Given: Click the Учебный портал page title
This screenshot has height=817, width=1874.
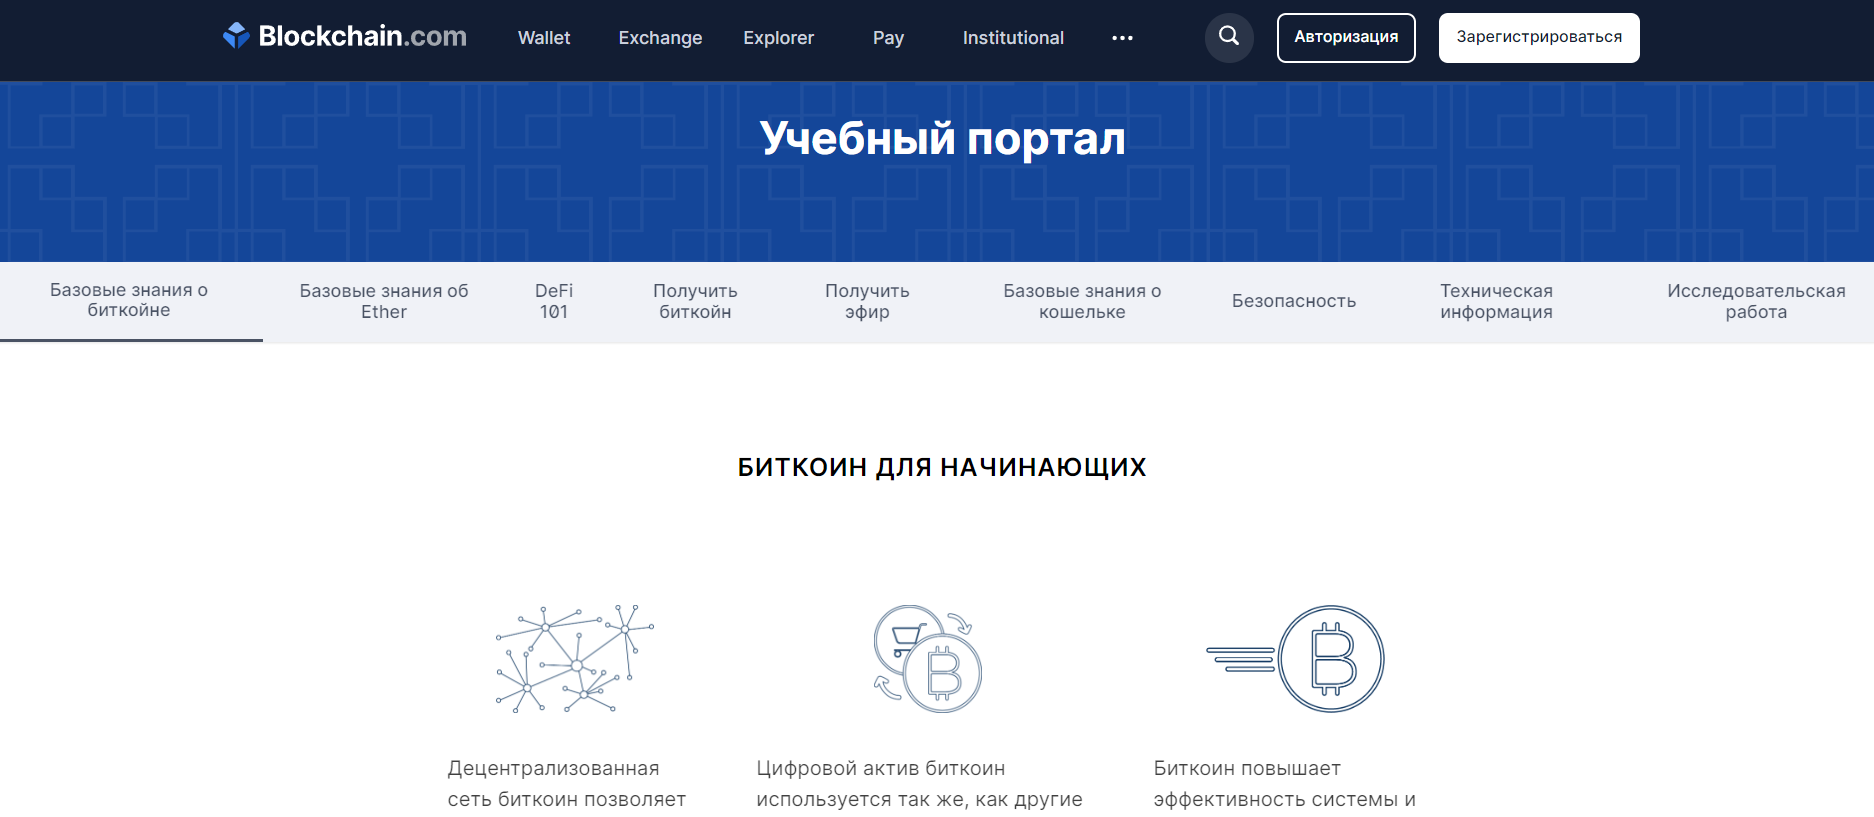Looking at the screenshot, I should [x=942, y=139].
